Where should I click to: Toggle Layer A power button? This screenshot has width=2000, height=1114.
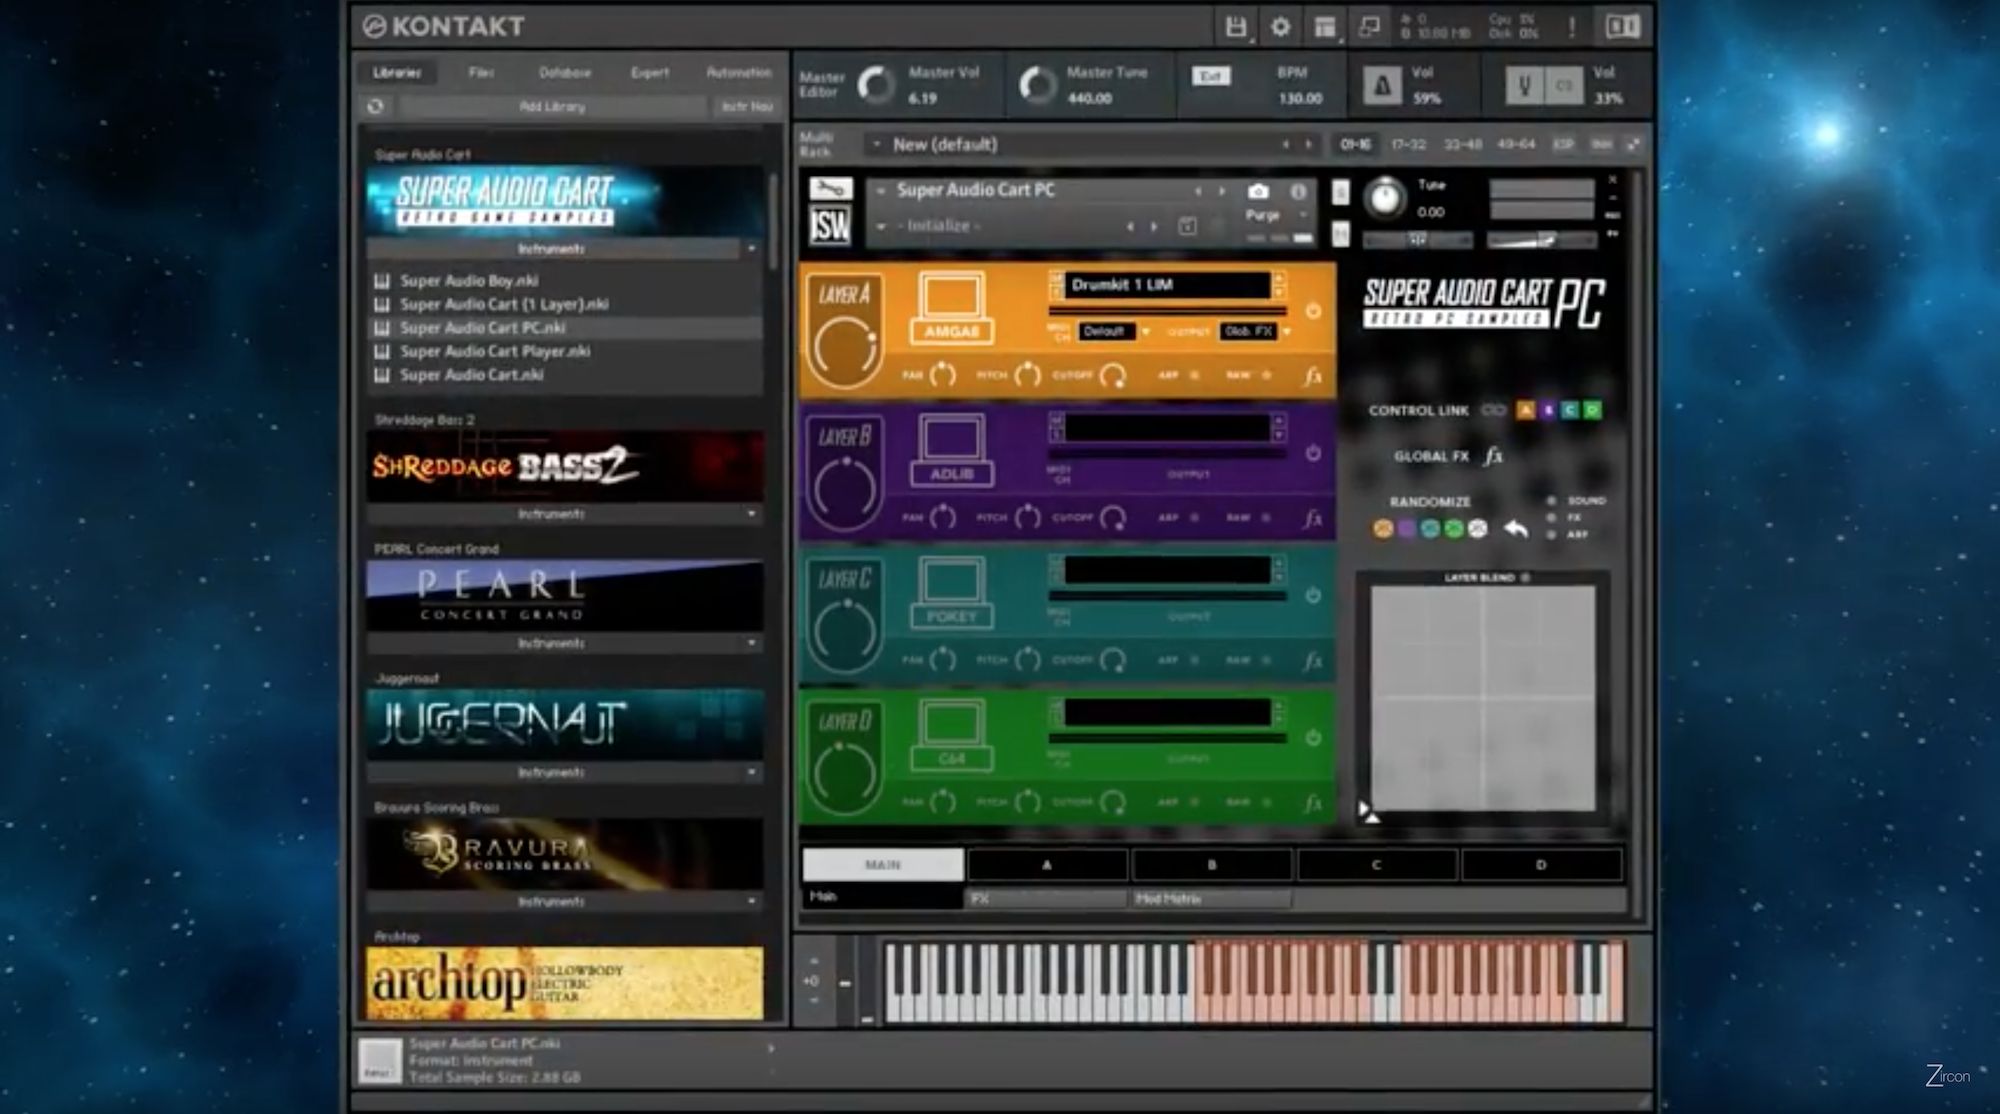(x=1313, y=311)
